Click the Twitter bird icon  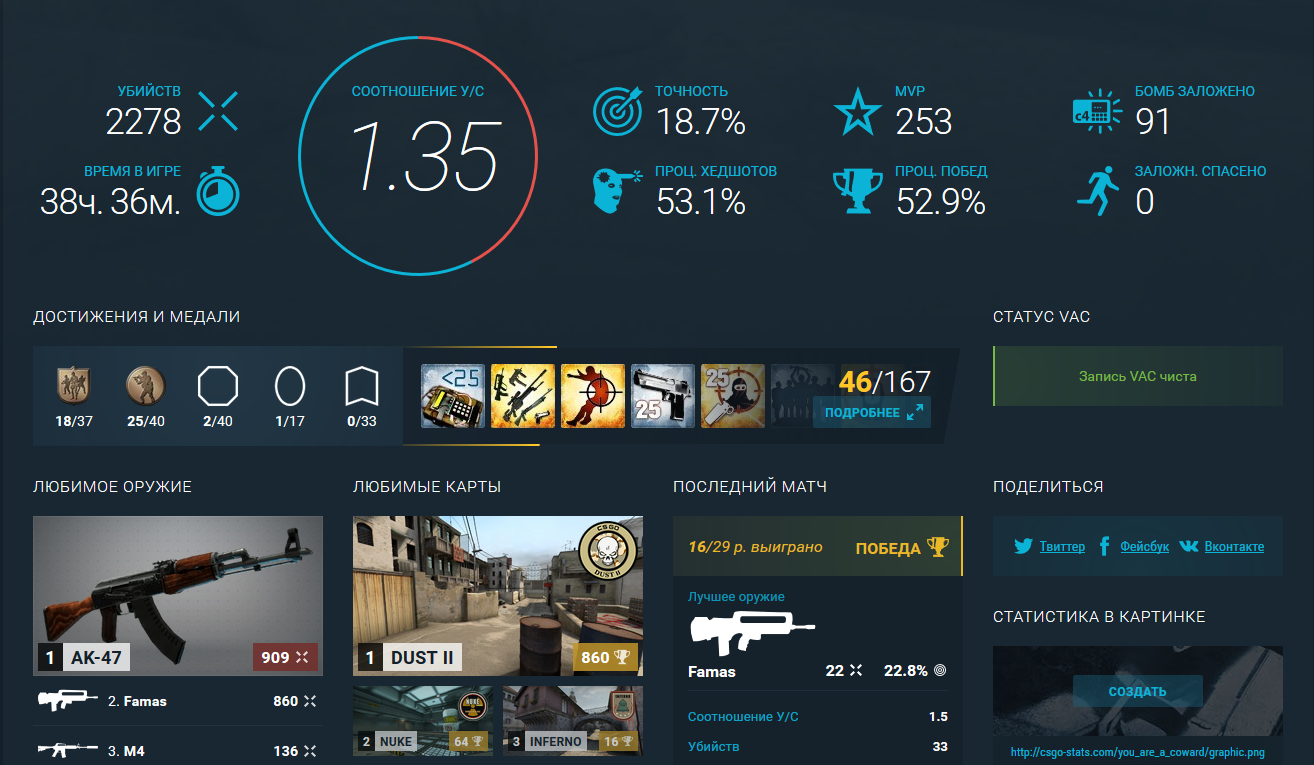point(1023,546)
